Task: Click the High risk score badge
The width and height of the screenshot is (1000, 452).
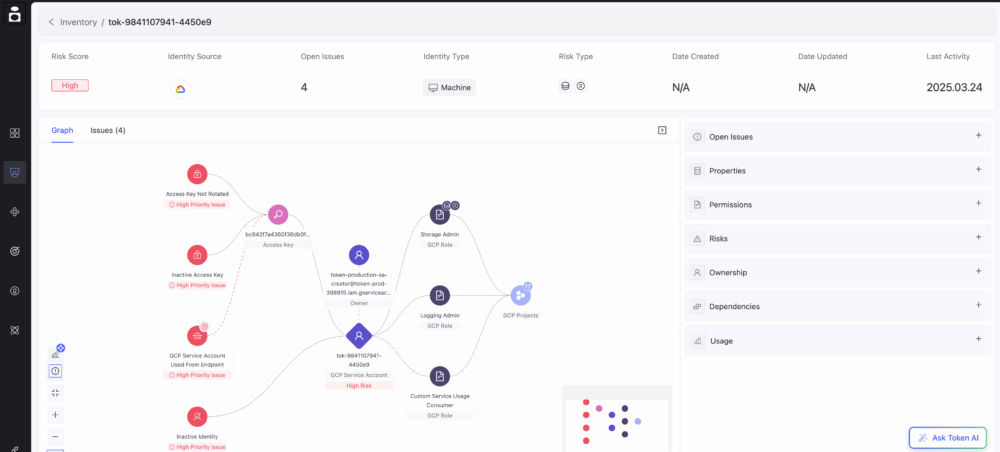Action: (70, 85)
